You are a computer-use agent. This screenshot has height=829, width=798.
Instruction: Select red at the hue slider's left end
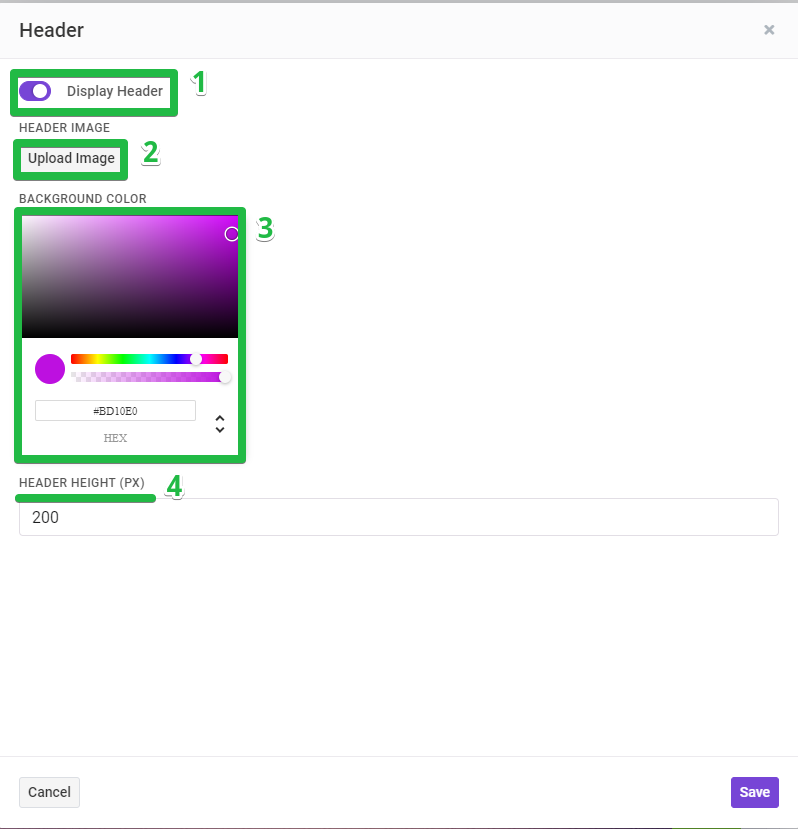coord(73,359)
